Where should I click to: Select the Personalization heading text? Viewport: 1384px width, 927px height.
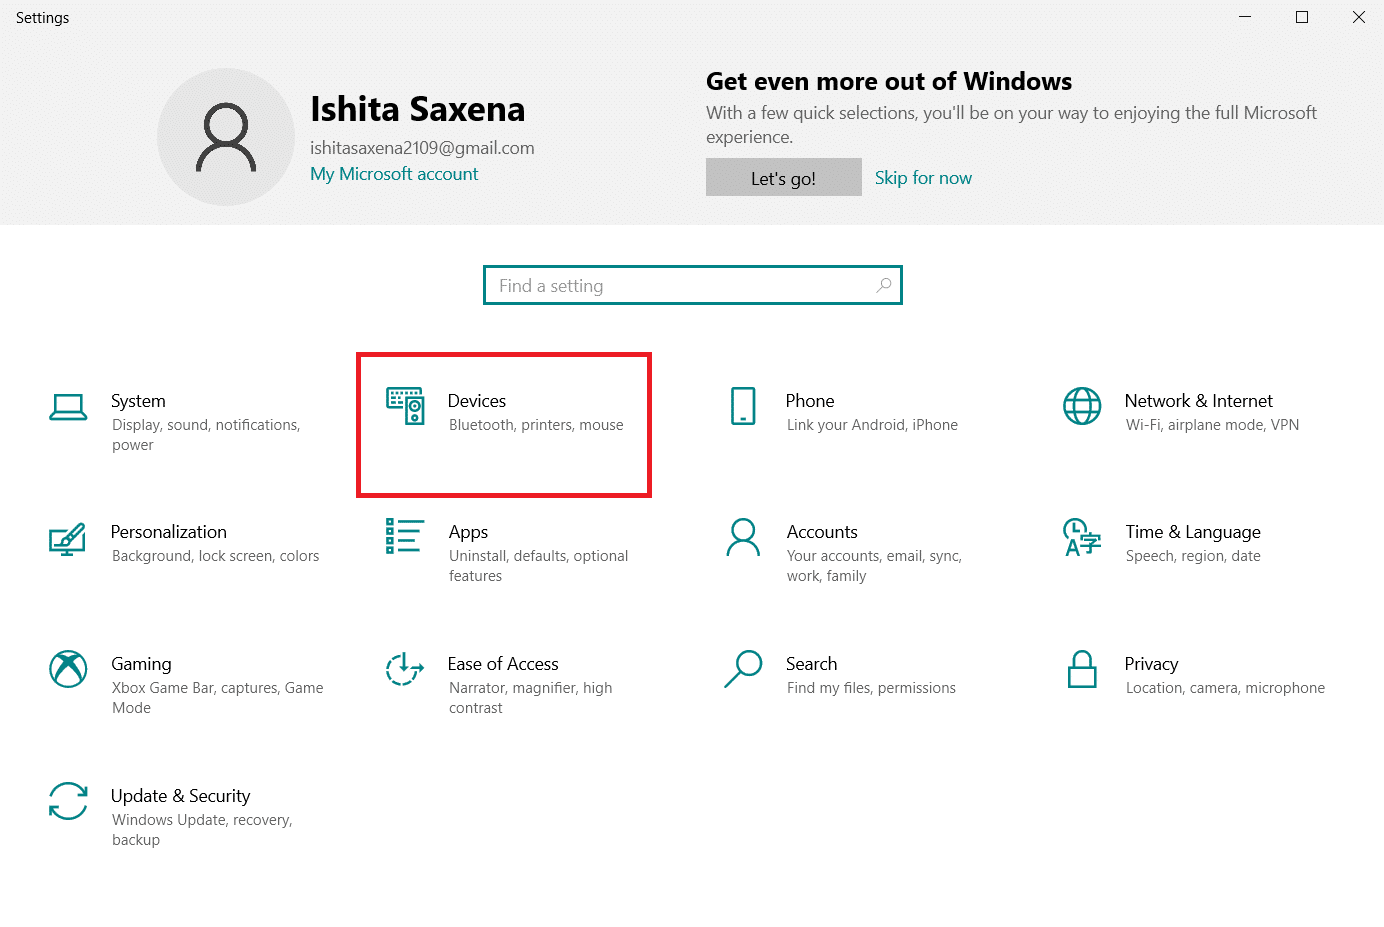[169, 532]
